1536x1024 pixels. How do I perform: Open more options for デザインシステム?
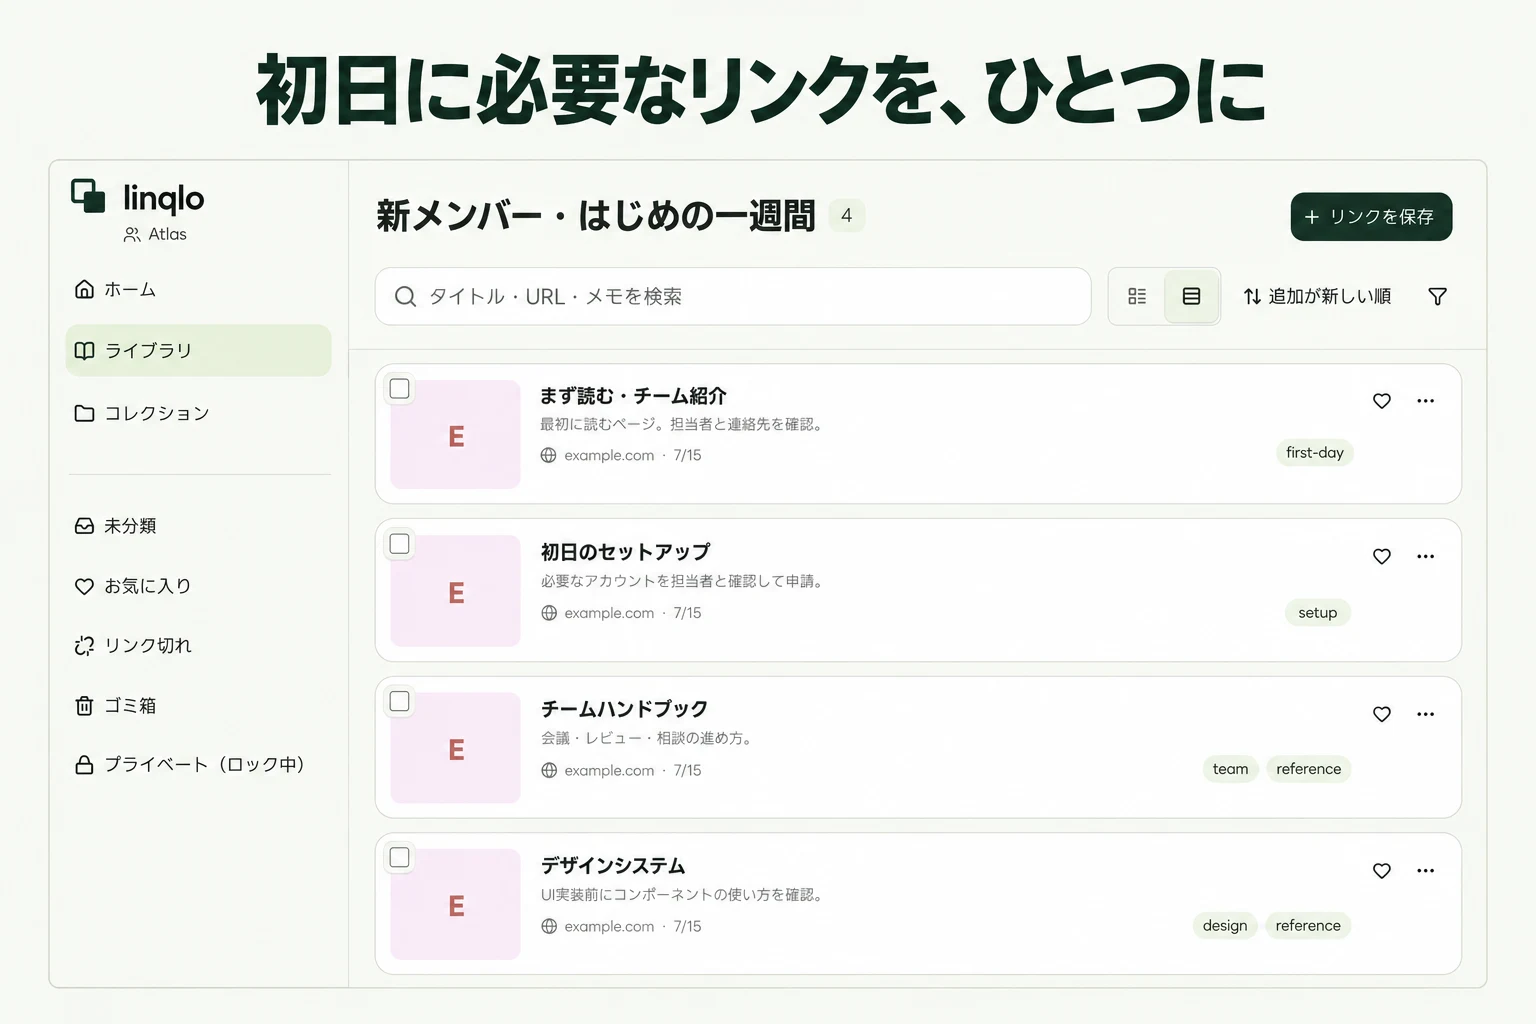pyautogui.click(x=1426, y=871)
